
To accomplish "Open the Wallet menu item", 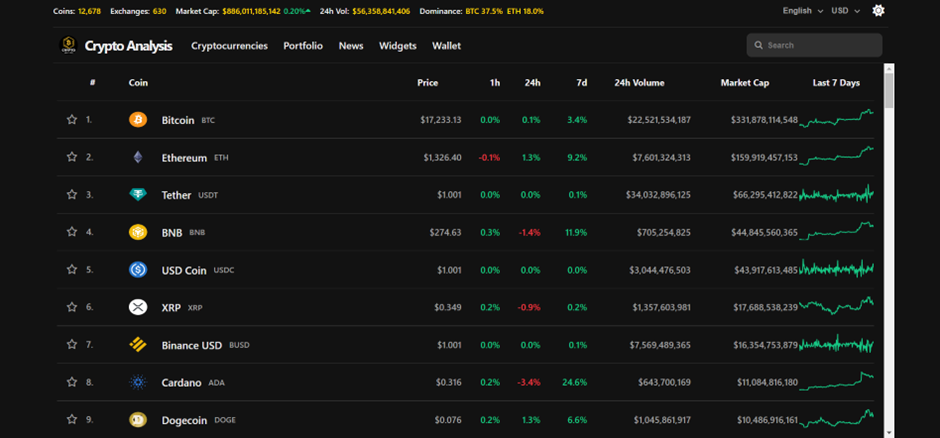I will [447, 46].
